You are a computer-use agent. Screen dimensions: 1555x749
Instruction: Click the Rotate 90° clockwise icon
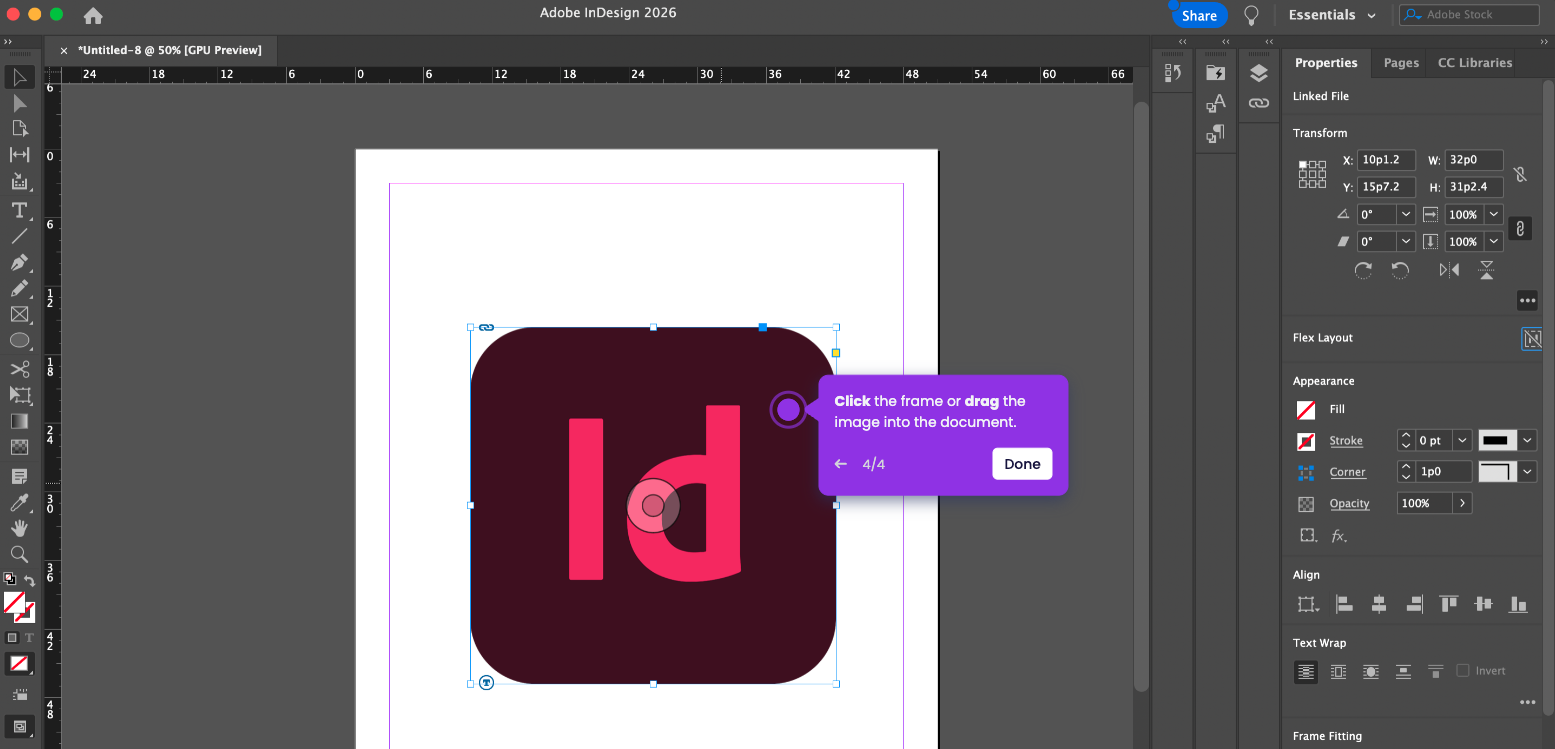(x=1363, y=270)
